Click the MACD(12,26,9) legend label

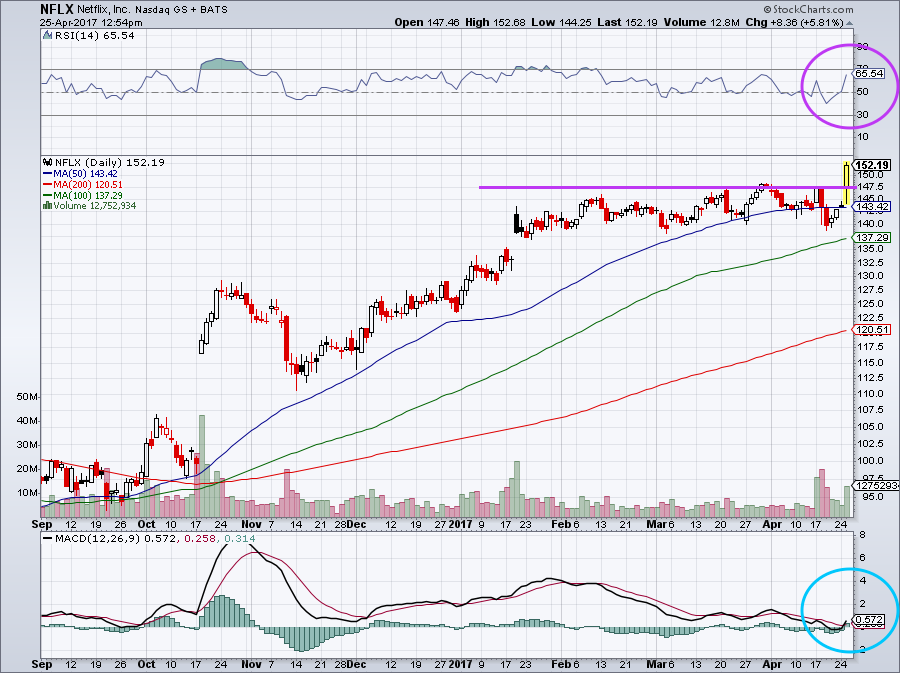[x=98, y=539]
